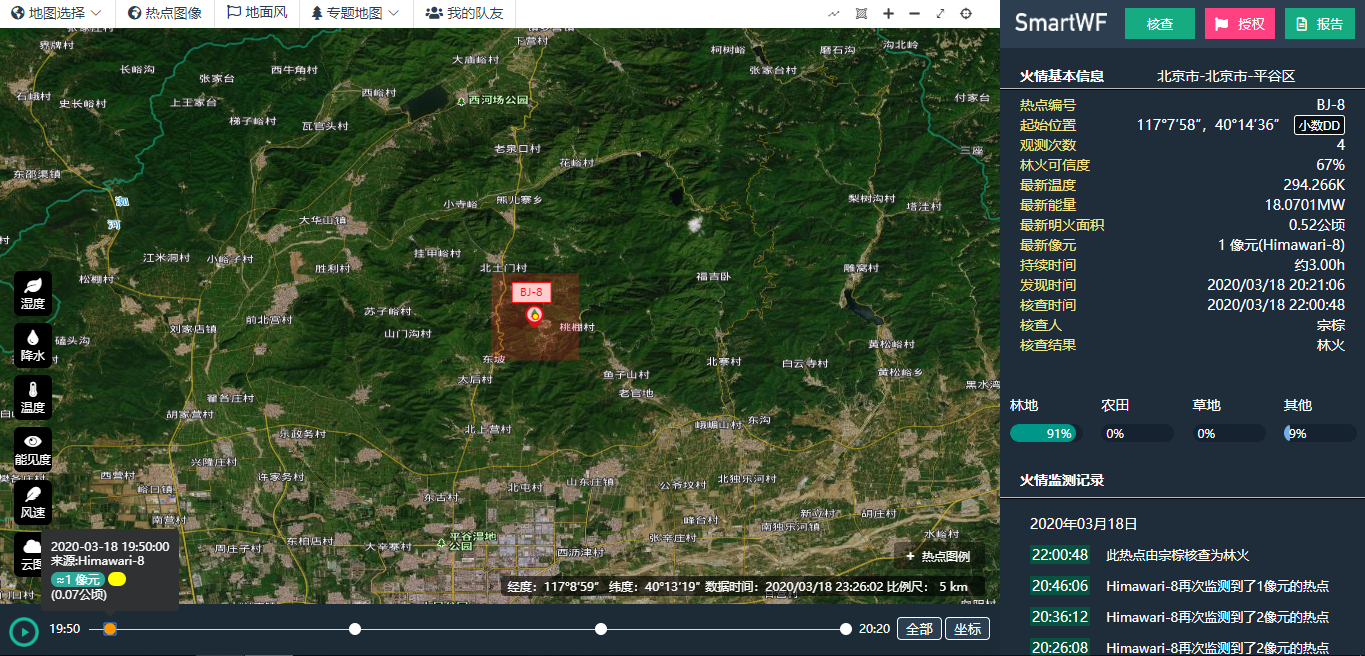Click the distance measurement line tool
The width and height of the screenshot is (1365, 656).
(x=834, y=14)
